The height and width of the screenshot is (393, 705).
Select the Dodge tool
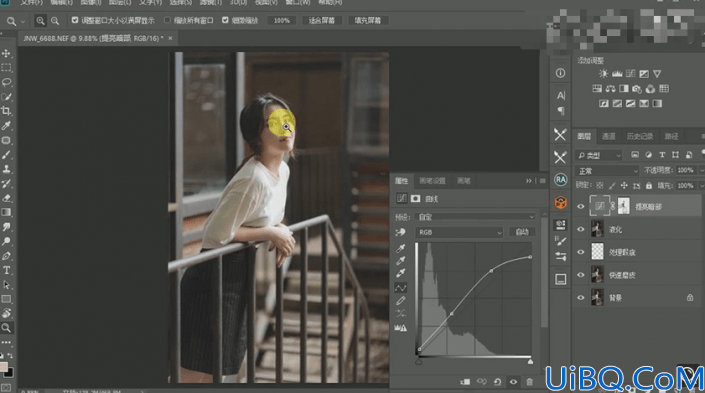click(x=6, y=241)
